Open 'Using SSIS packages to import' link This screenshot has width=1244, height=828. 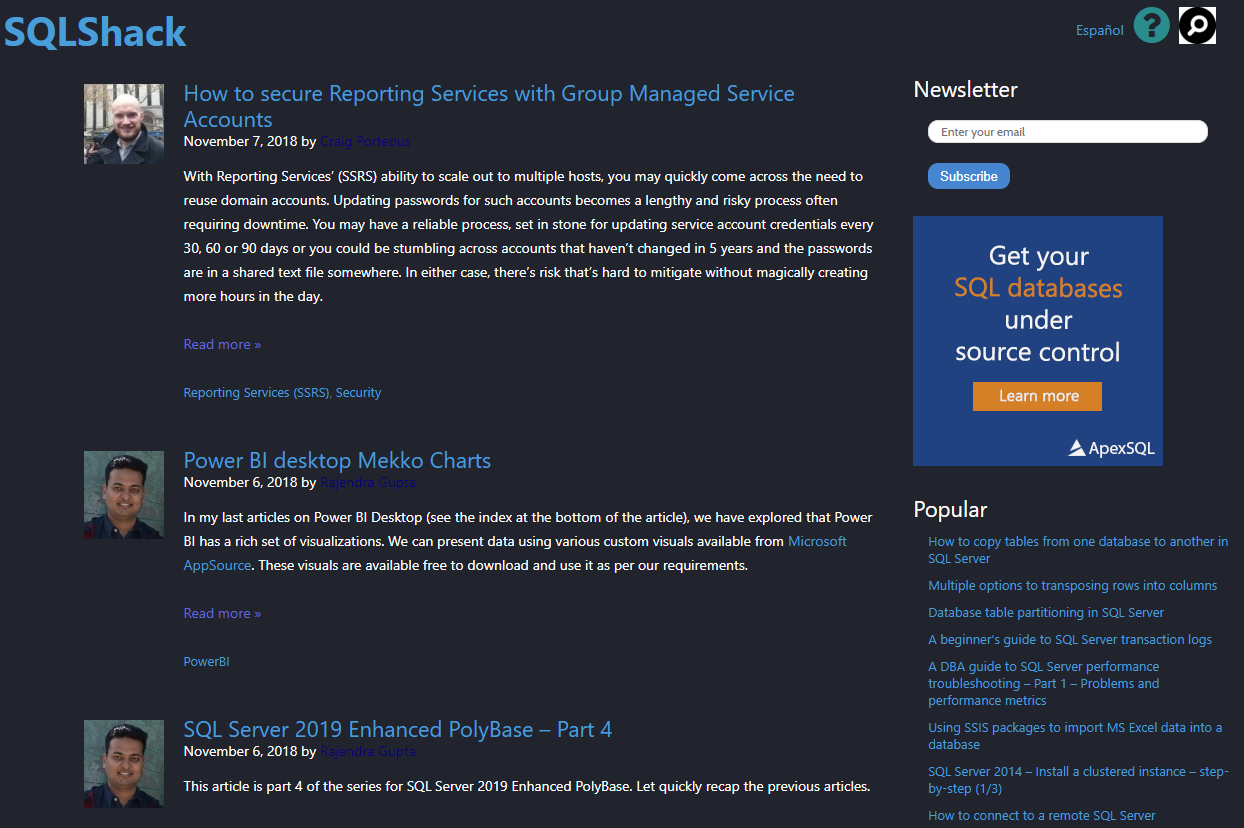click(x=1075, y=736)
